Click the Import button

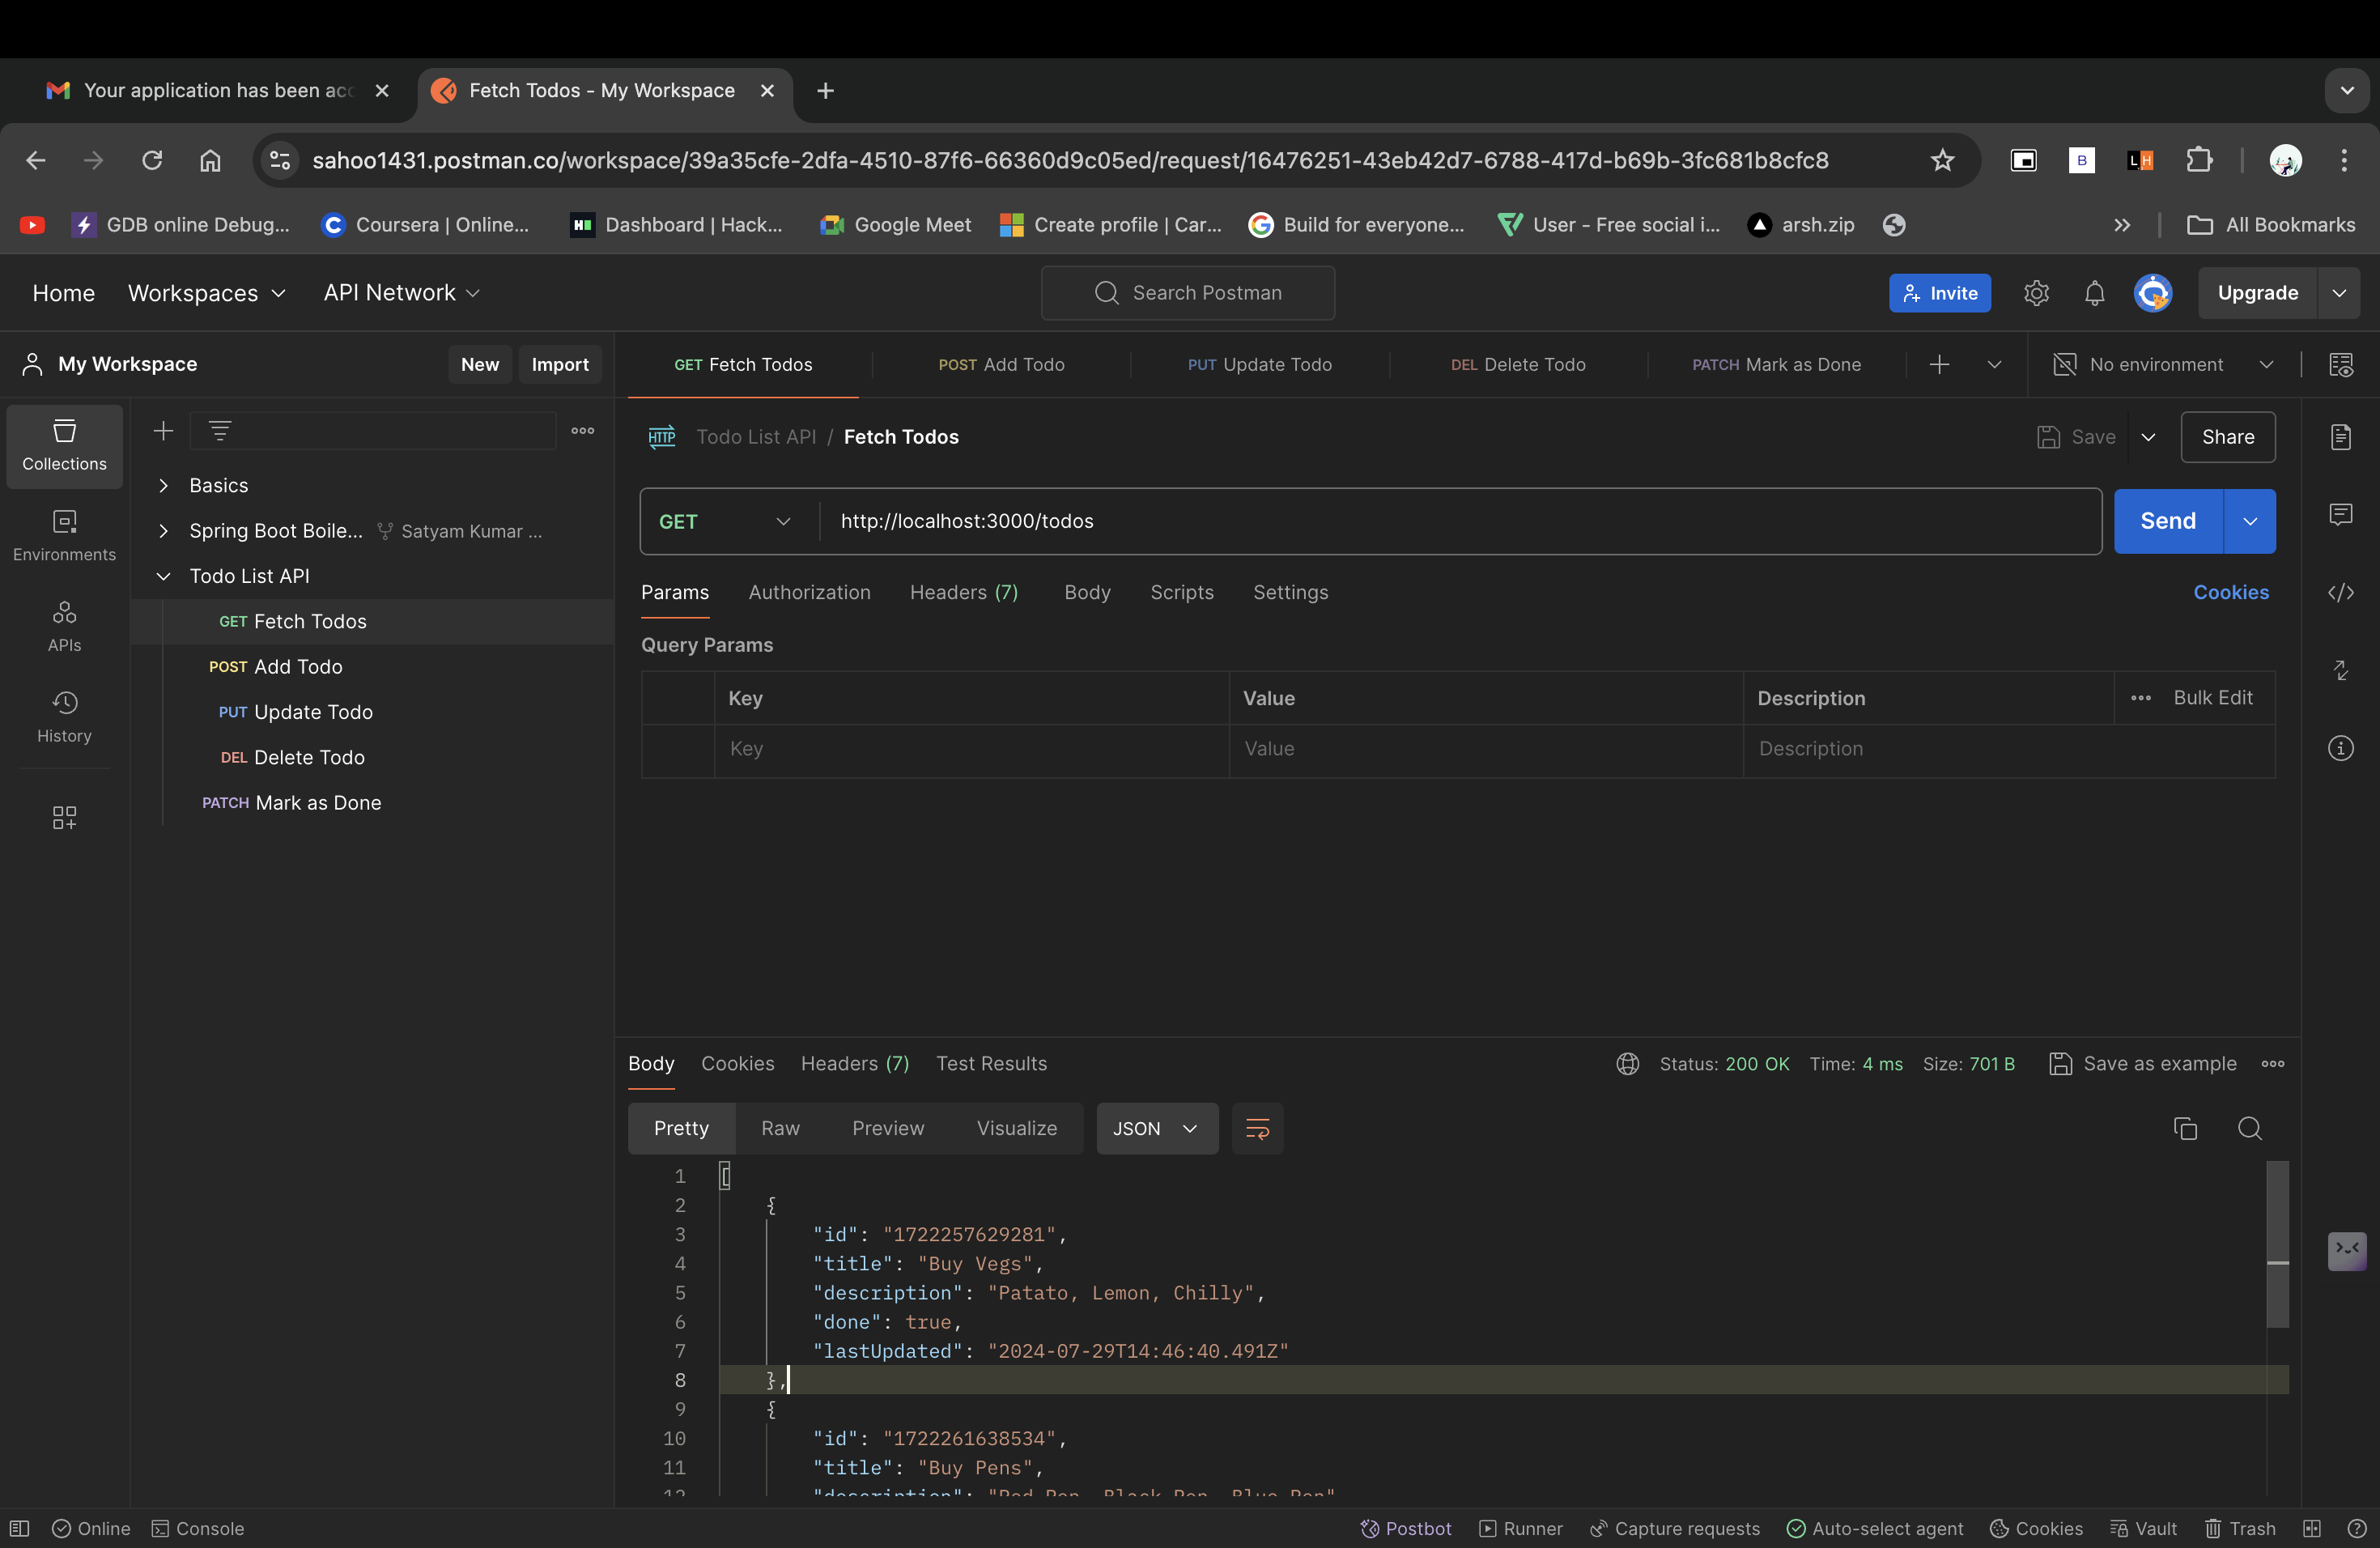[560, 364]
